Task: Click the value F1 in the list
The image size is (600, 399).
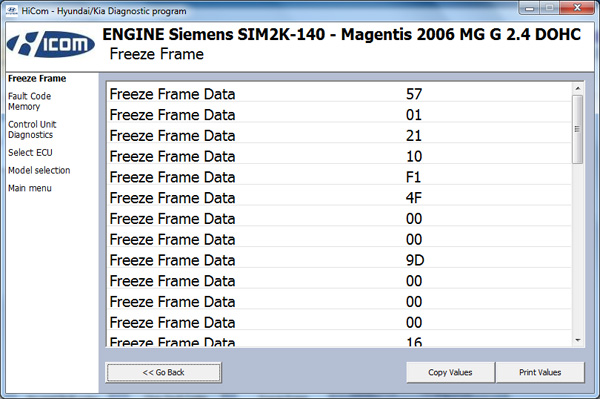Action: coord(413,177)
